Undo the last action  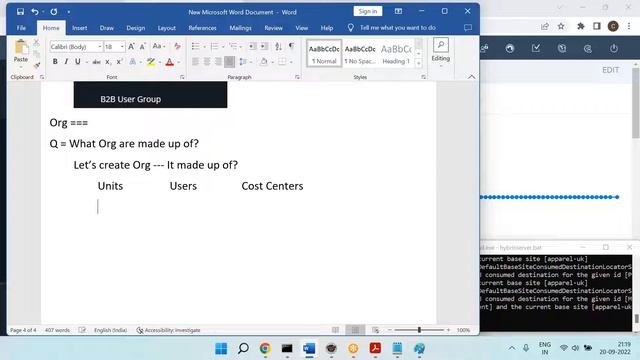tap(35, 12)
